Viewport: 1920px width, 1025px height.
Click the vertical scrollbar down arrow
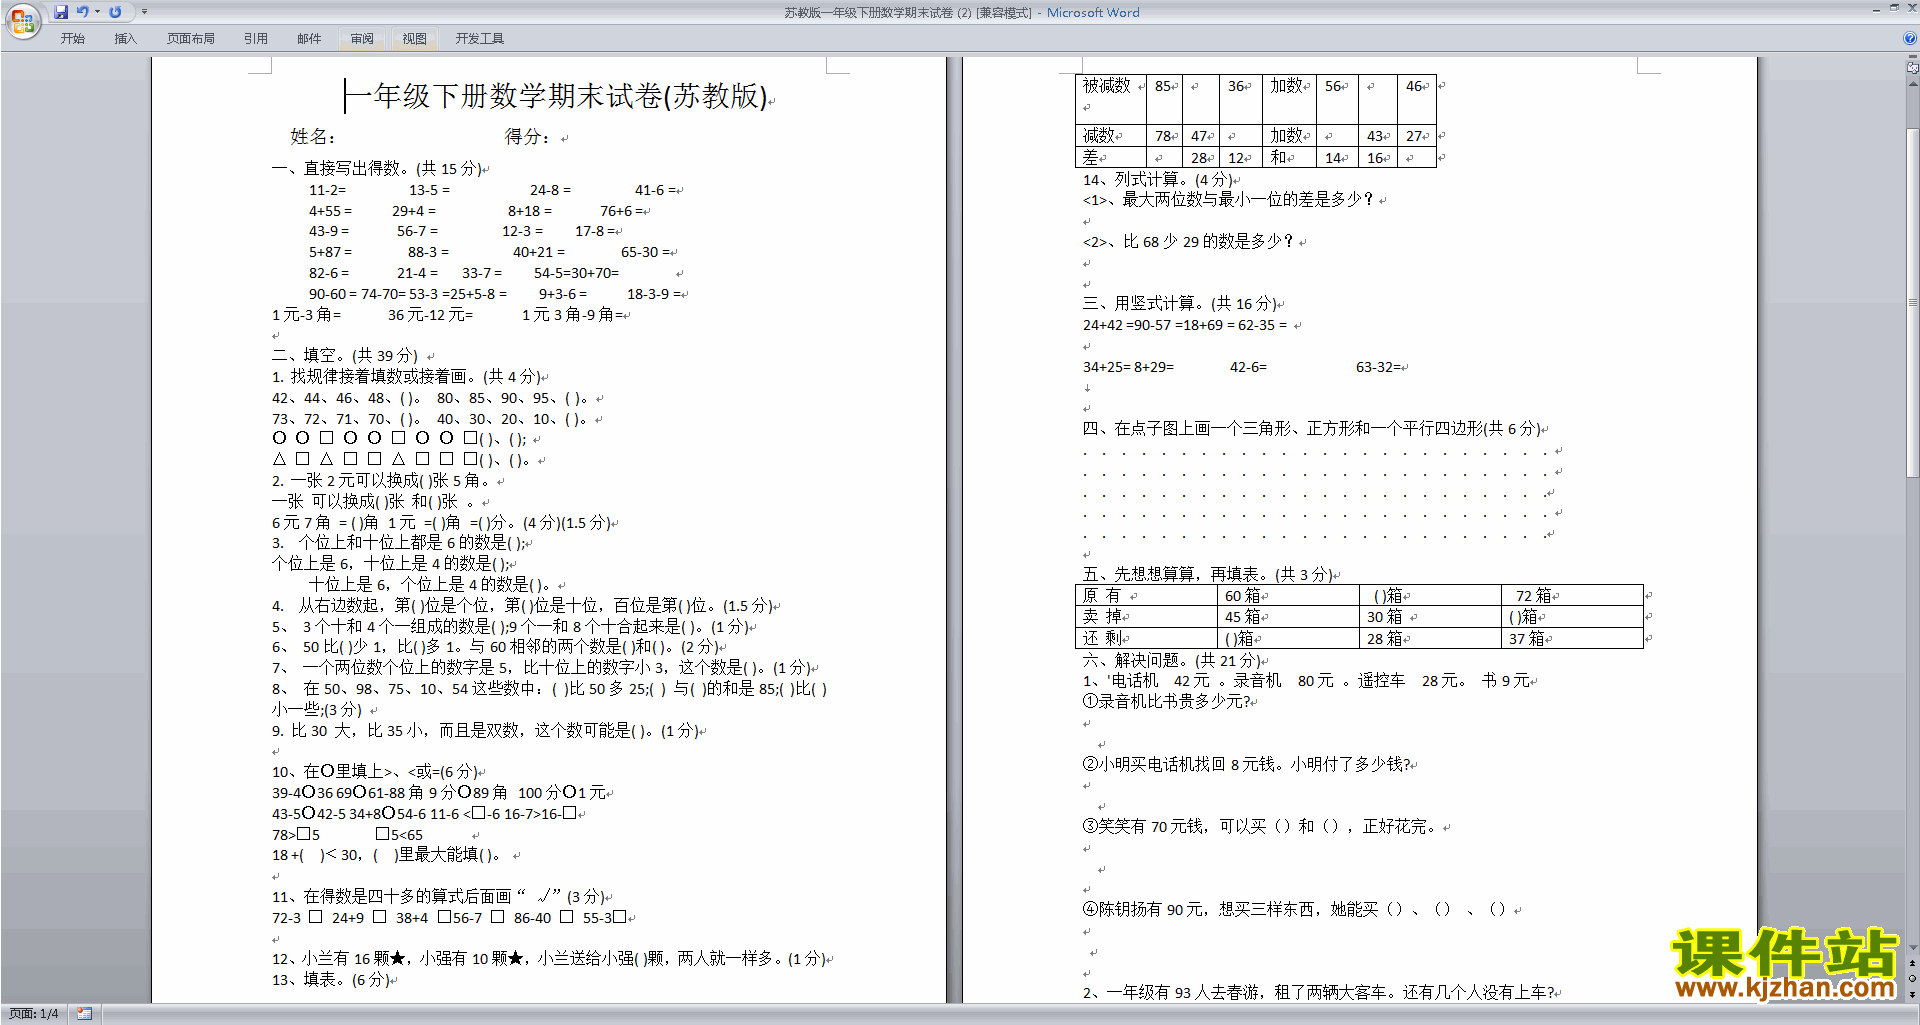tap(1913, 948)
